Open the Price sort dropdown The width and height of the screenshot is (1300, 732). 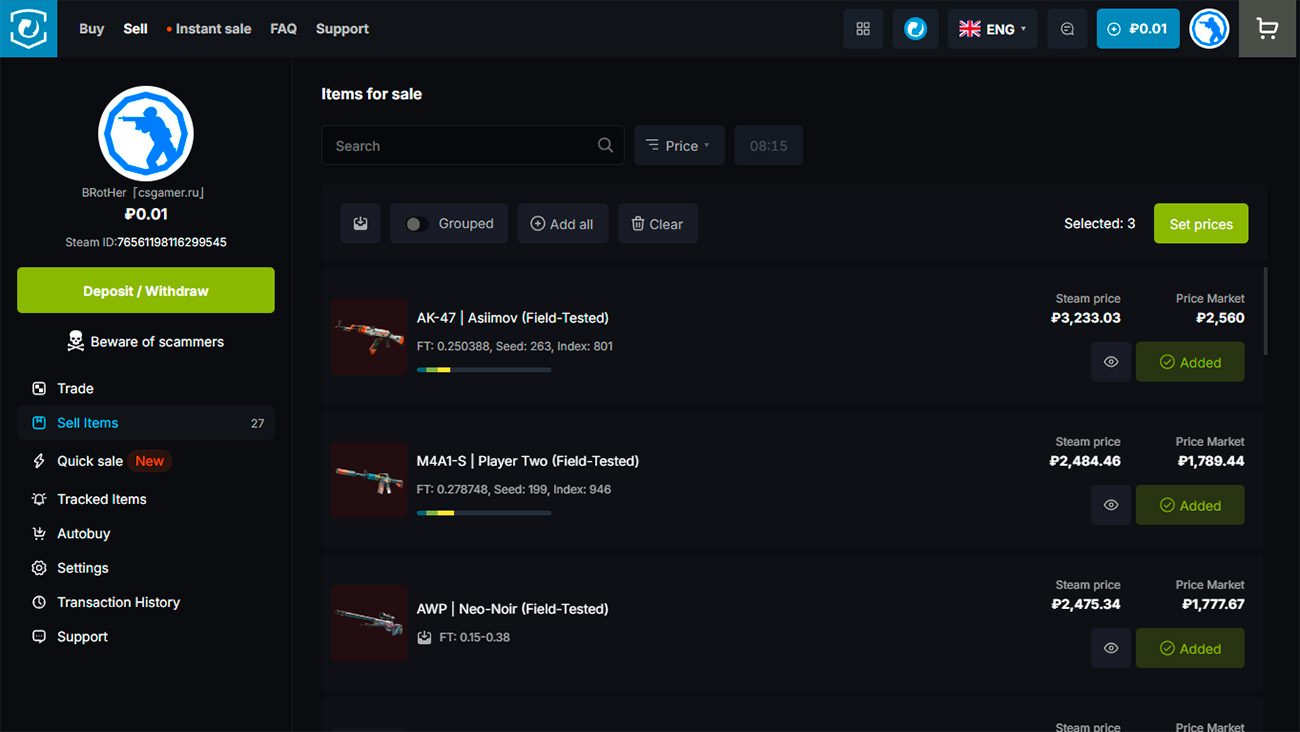click(679, 145)
